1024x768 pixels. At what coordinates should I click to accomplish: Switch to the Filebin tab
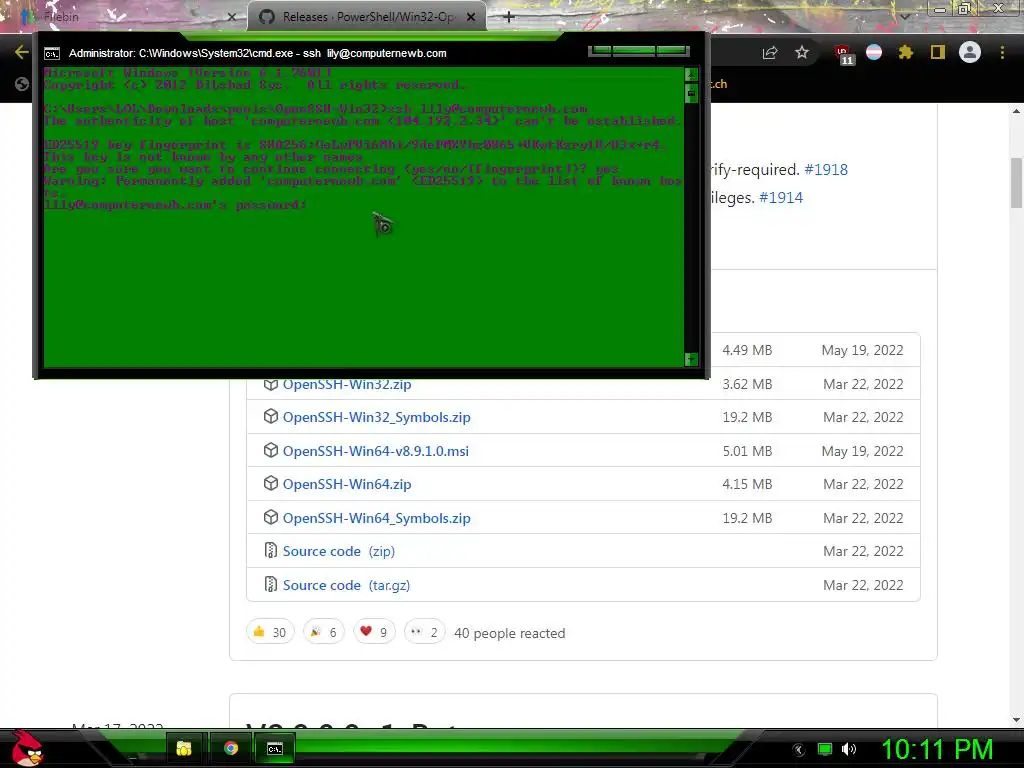[x=124, y=17]
